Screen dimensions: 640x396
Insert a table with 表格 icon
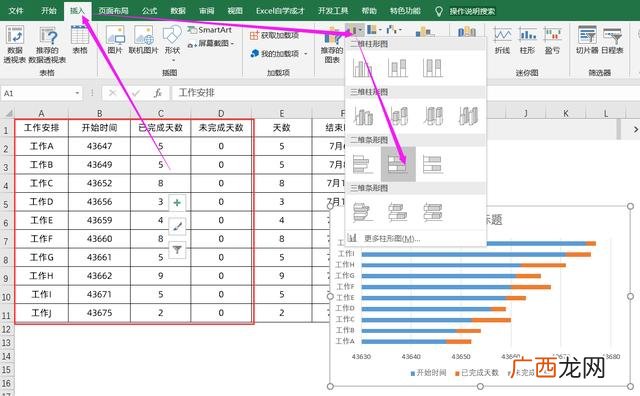tap(80, 40)
